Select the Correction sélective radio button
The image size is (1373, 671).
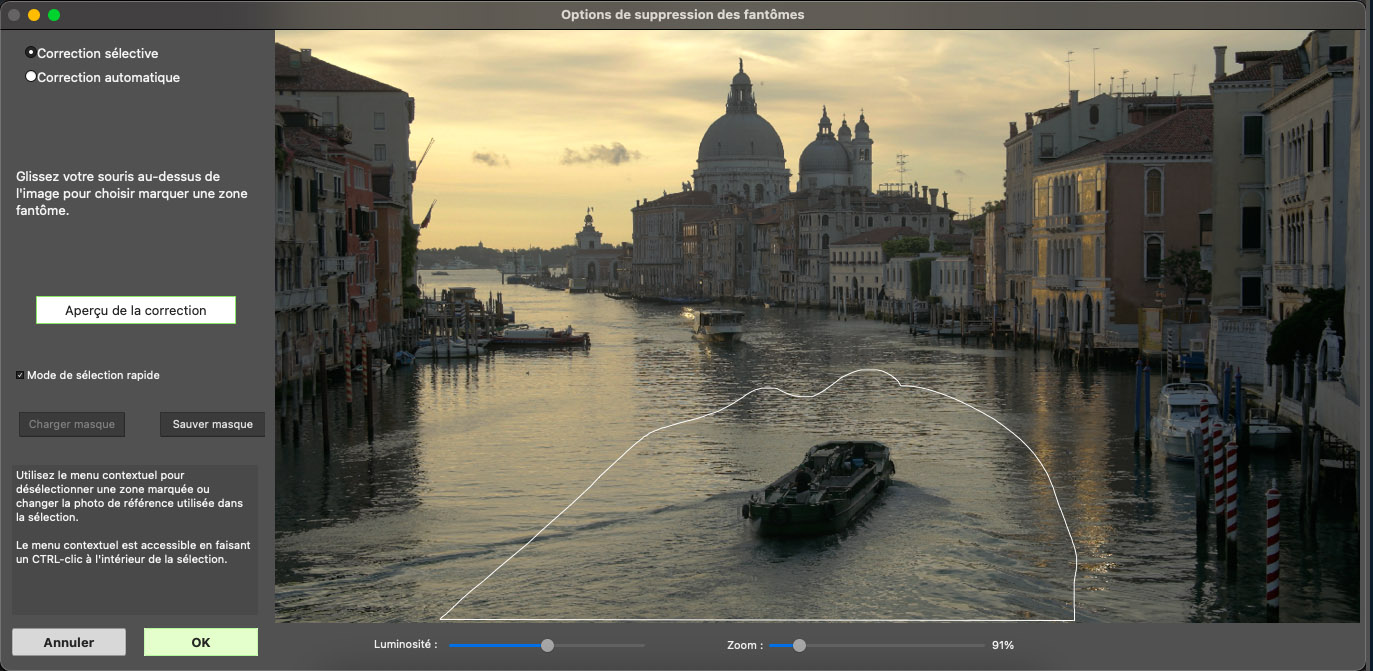click(31, 53)
